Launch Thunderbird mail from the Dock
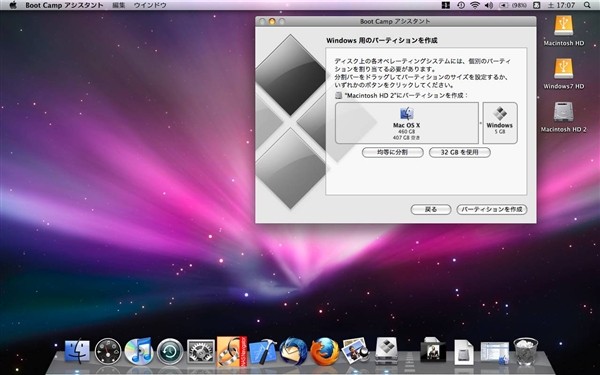Viewport: 600px width, 375px height. pyautogui.click(x=293, y=351)
